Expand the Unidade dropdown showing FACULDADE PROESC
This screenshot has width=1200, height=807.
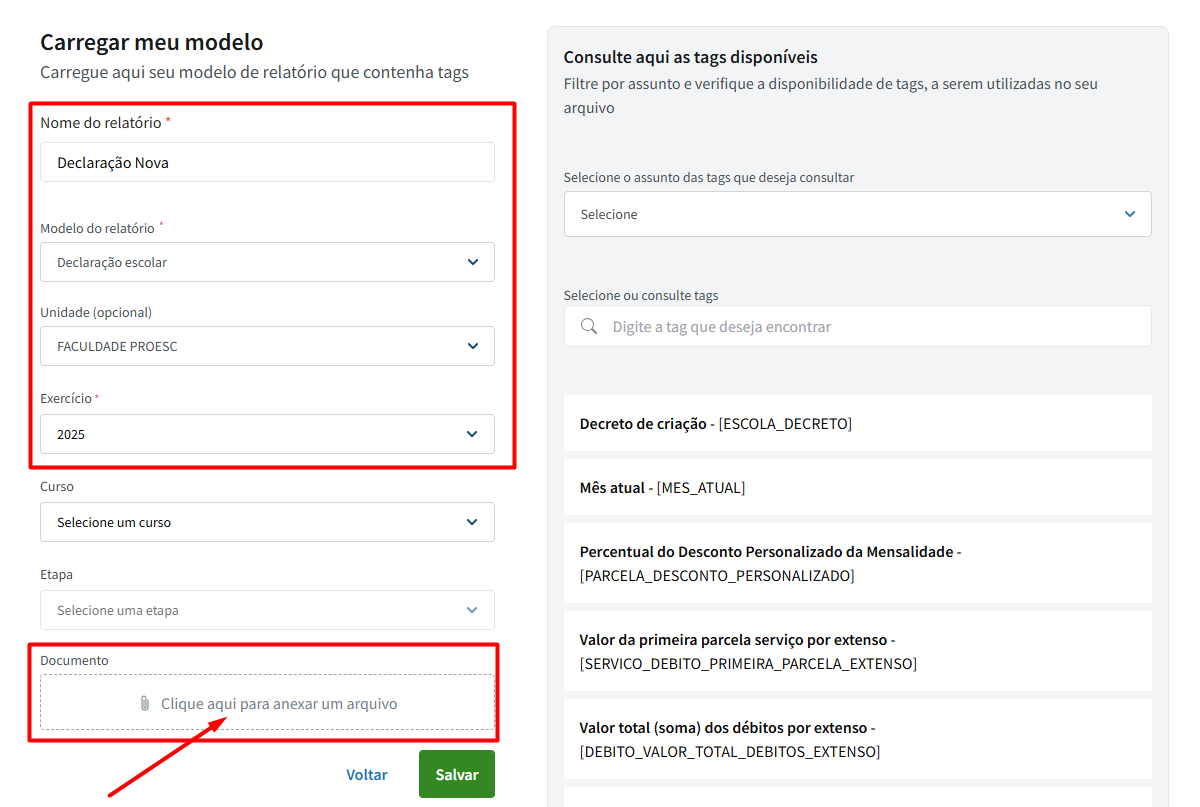coord(267,346)
